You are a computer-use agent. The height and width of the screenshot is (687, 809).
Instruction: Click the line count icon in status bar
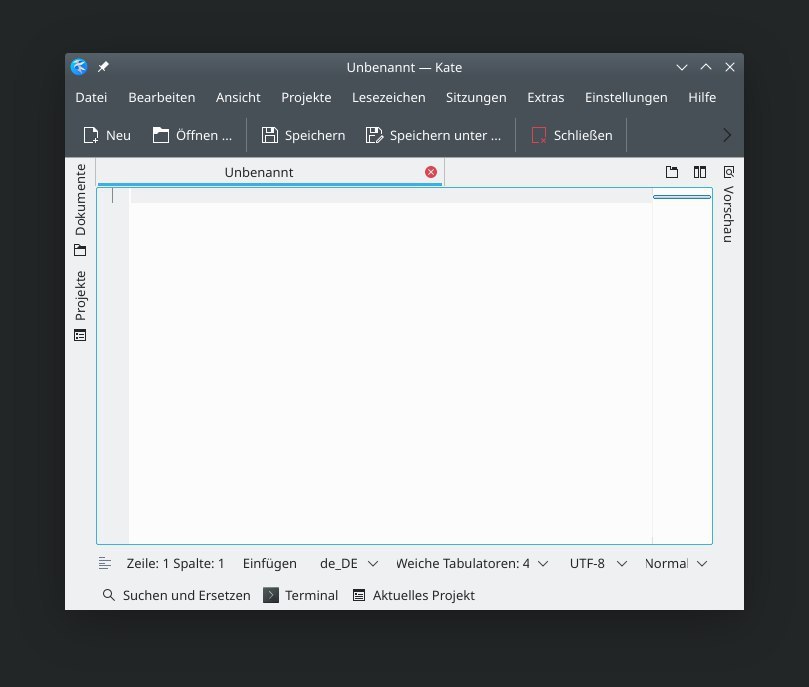click(x=105, y=563)
